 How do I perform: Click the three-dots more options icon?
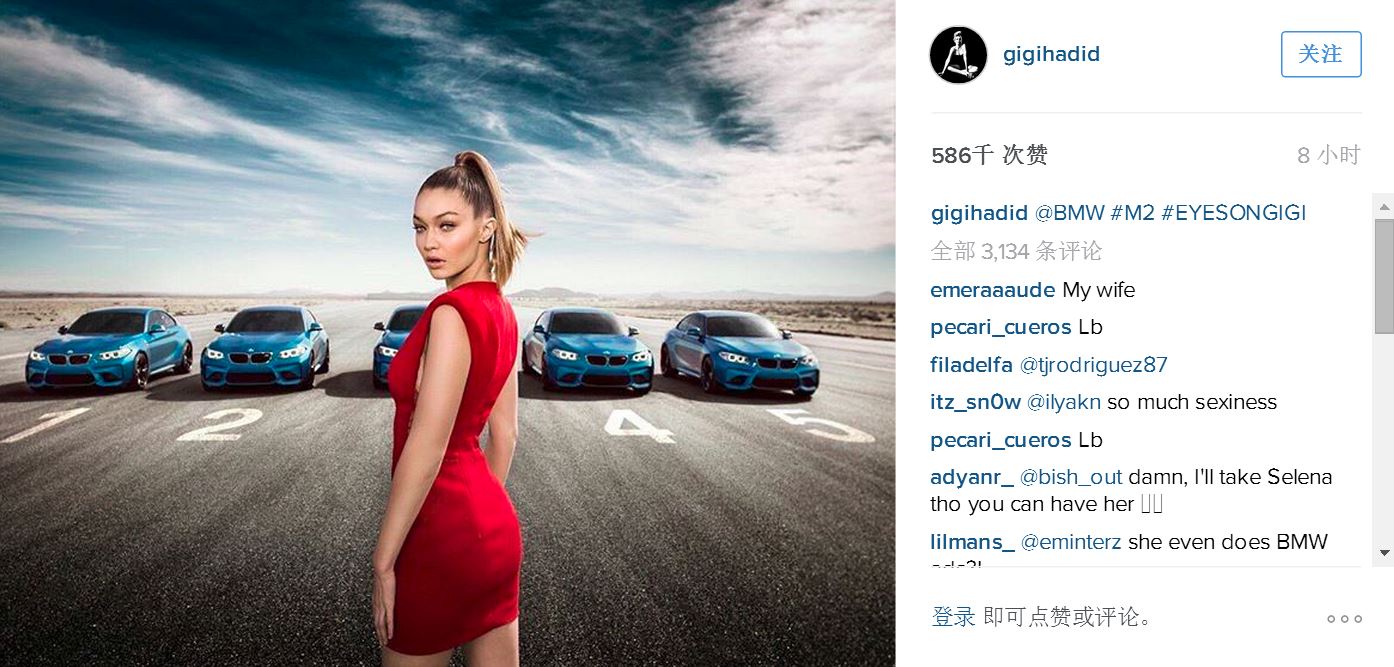1344,619
